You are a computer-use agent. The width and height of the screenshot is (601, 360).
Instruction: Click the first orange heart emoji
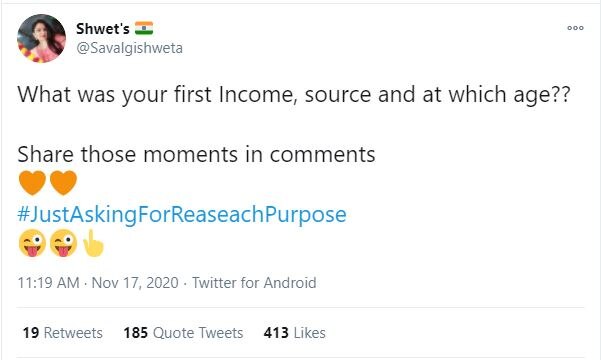[x=32, y=183]
